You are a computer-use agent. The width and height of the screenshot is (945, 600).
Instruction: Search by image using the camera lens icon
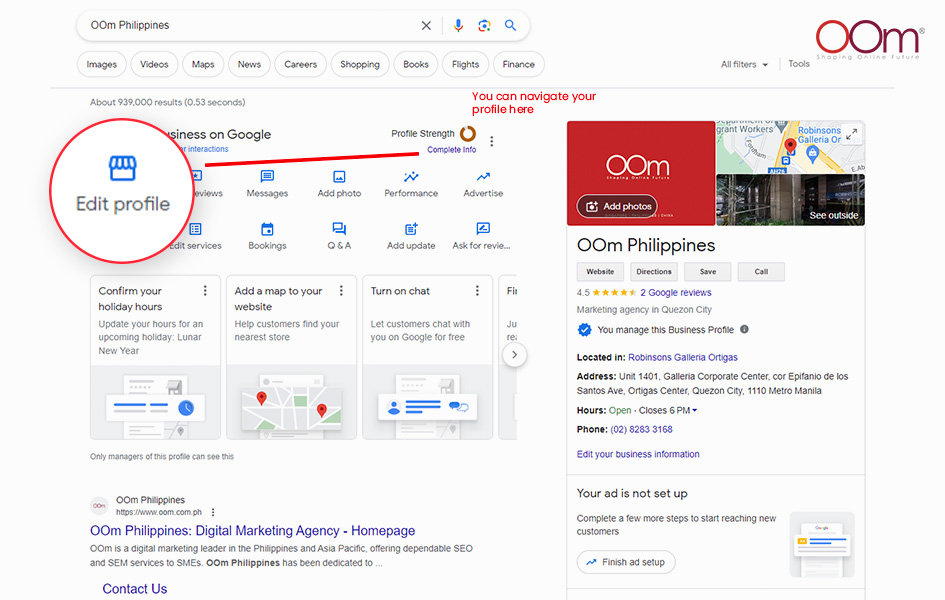(485, 25)
